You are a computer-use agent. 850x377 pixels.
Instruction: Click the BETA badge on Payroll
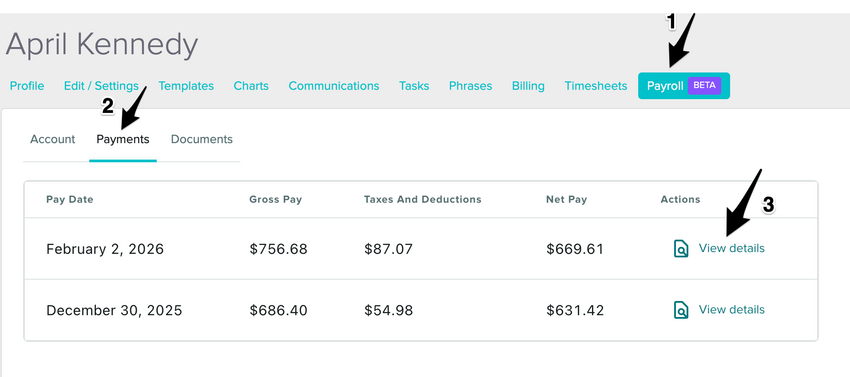click(704, 86)
